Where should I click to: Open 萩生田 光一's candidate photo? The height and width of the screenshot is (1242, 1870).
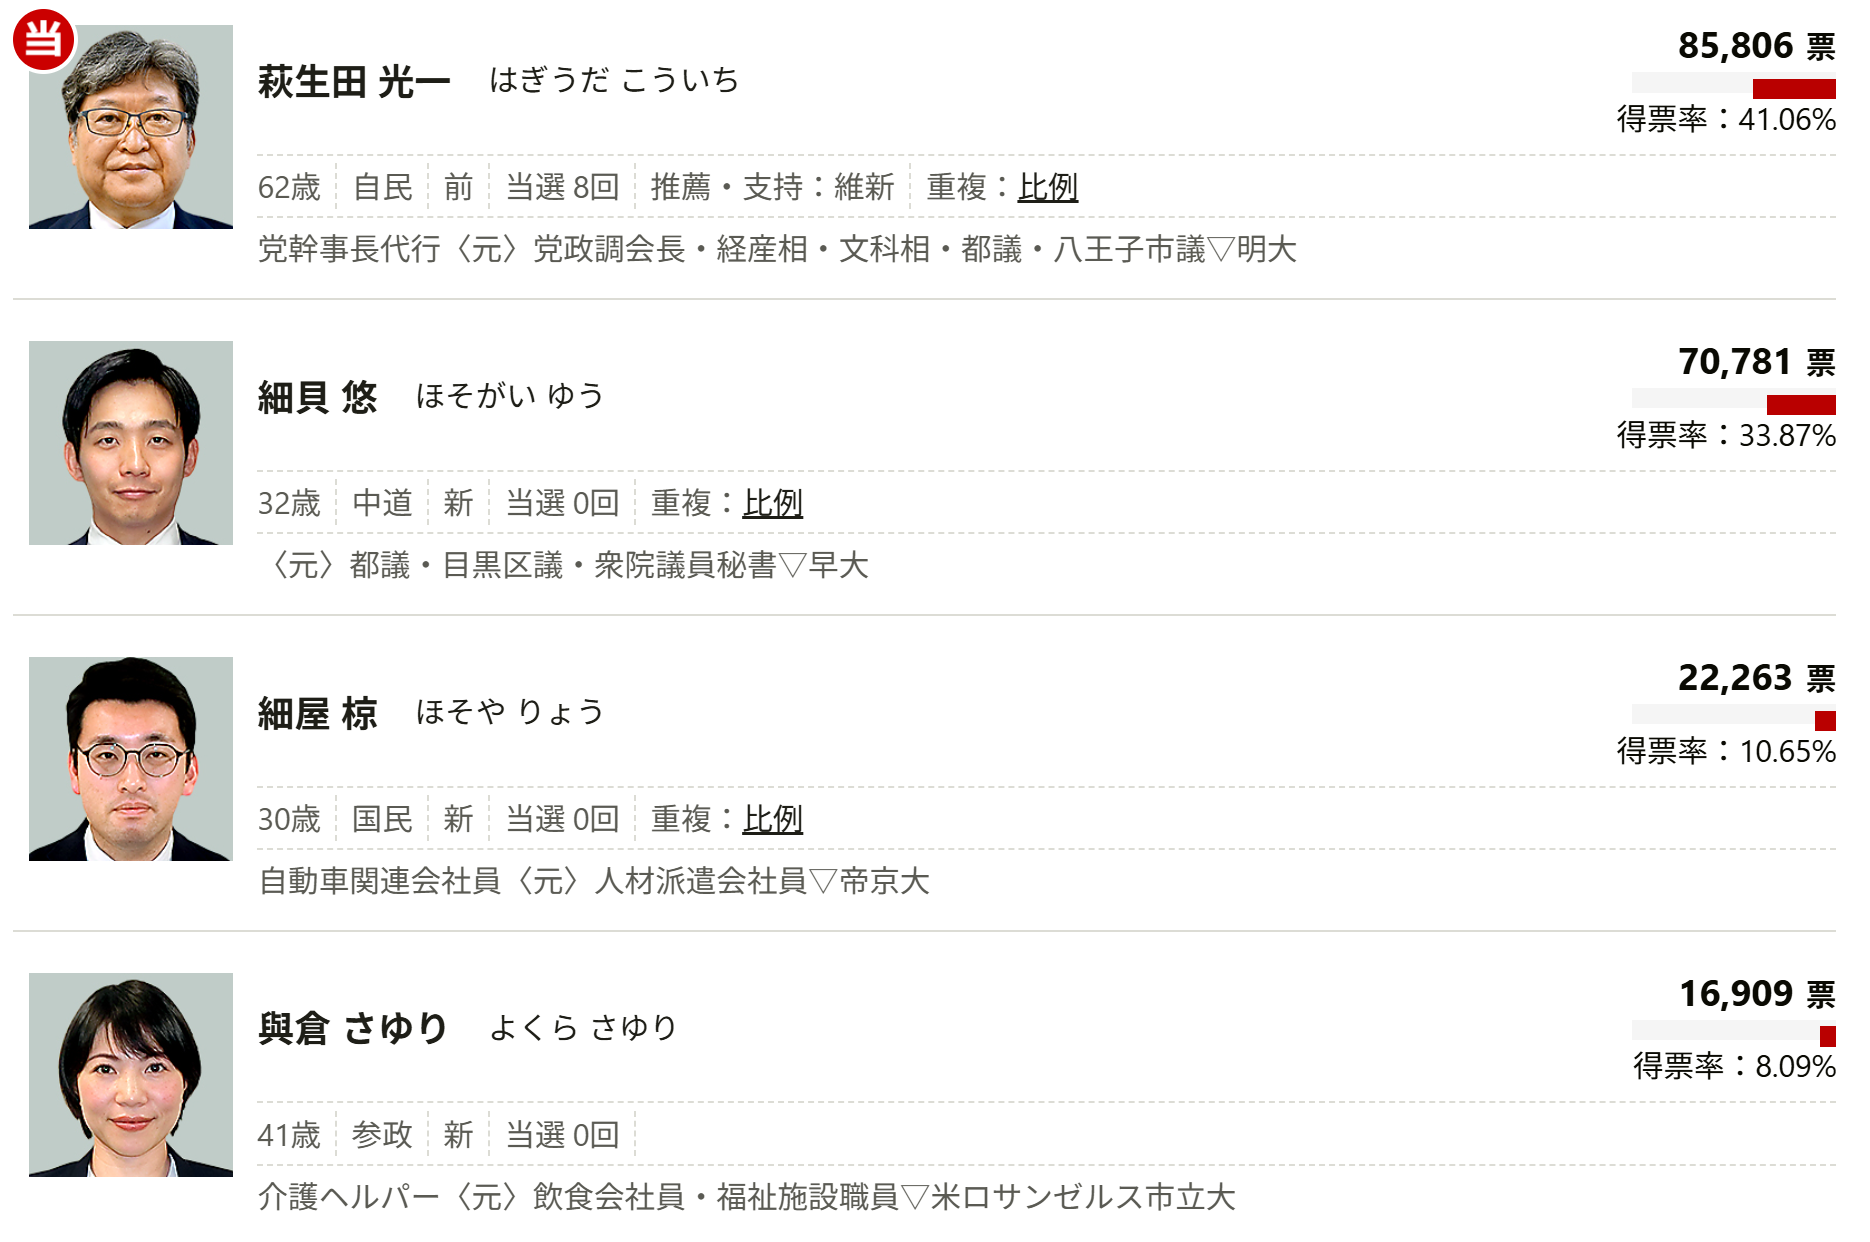(x=131, y=128)
